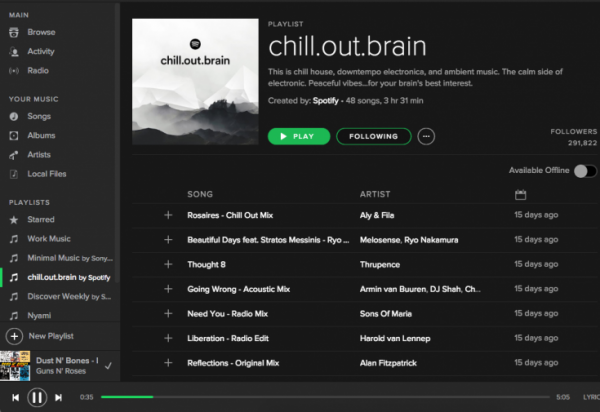Open the Radio section icon
The height and width of the screenshot is (412, 600).
(x=14, y=71)
